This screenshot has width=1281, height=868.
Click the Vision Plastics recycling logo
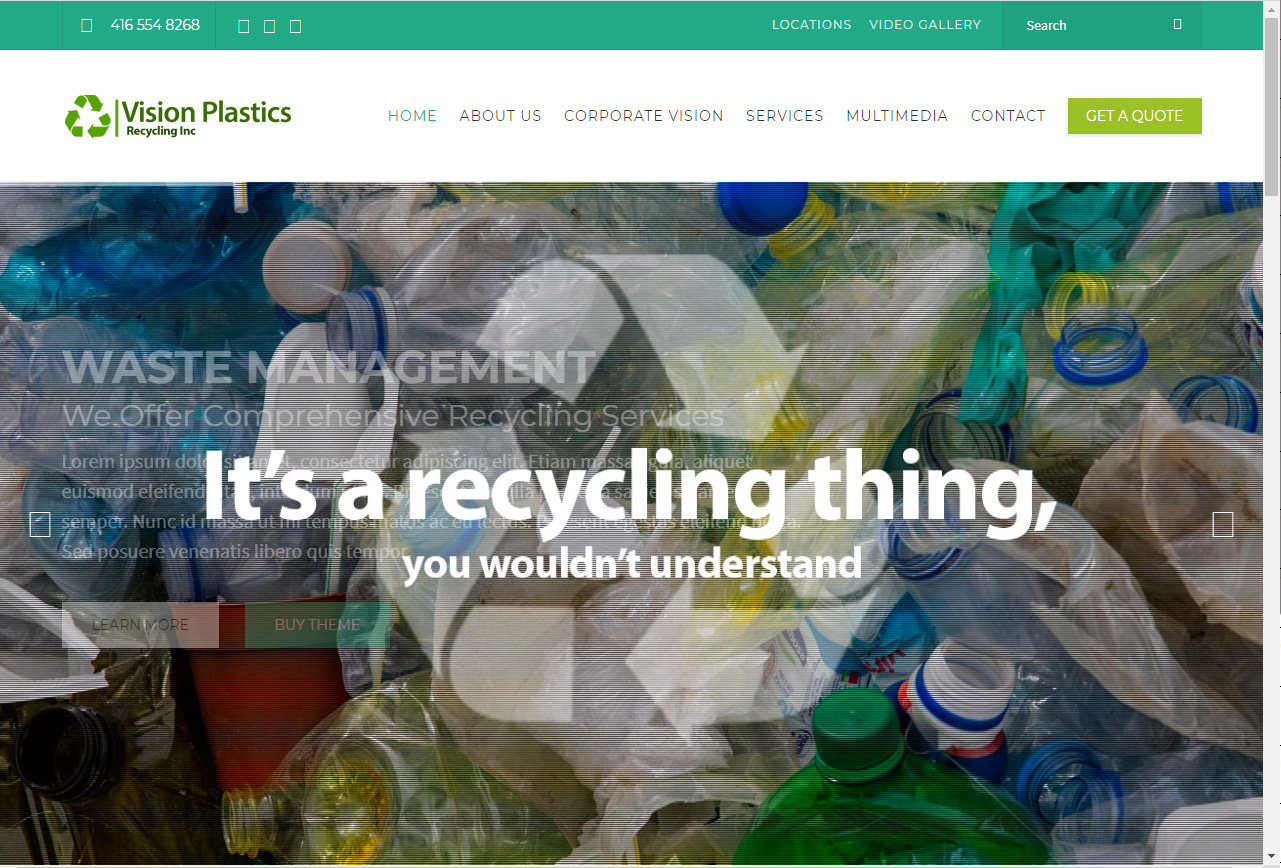click(178, 116)
